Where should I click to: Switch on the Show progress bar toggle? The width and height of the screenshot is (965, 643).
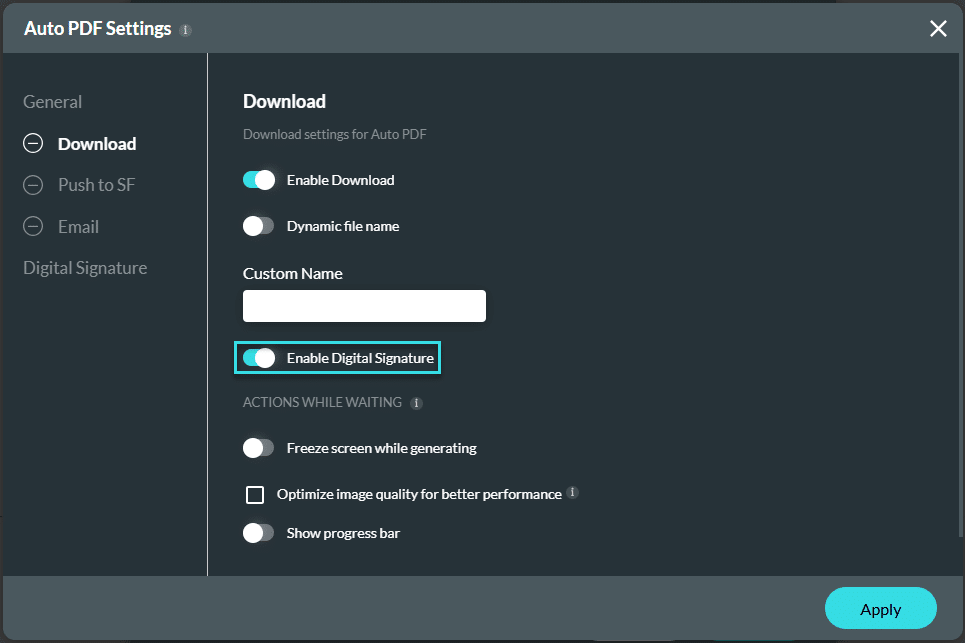click(259, 533)
